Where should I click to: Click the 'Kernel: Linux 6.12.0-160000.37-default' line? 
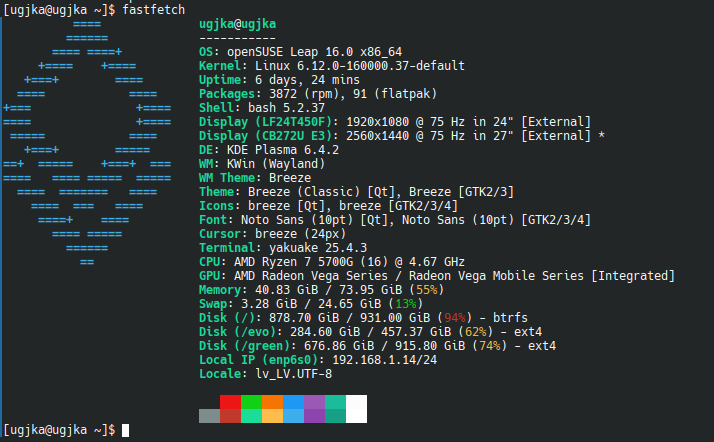[332, 66]
